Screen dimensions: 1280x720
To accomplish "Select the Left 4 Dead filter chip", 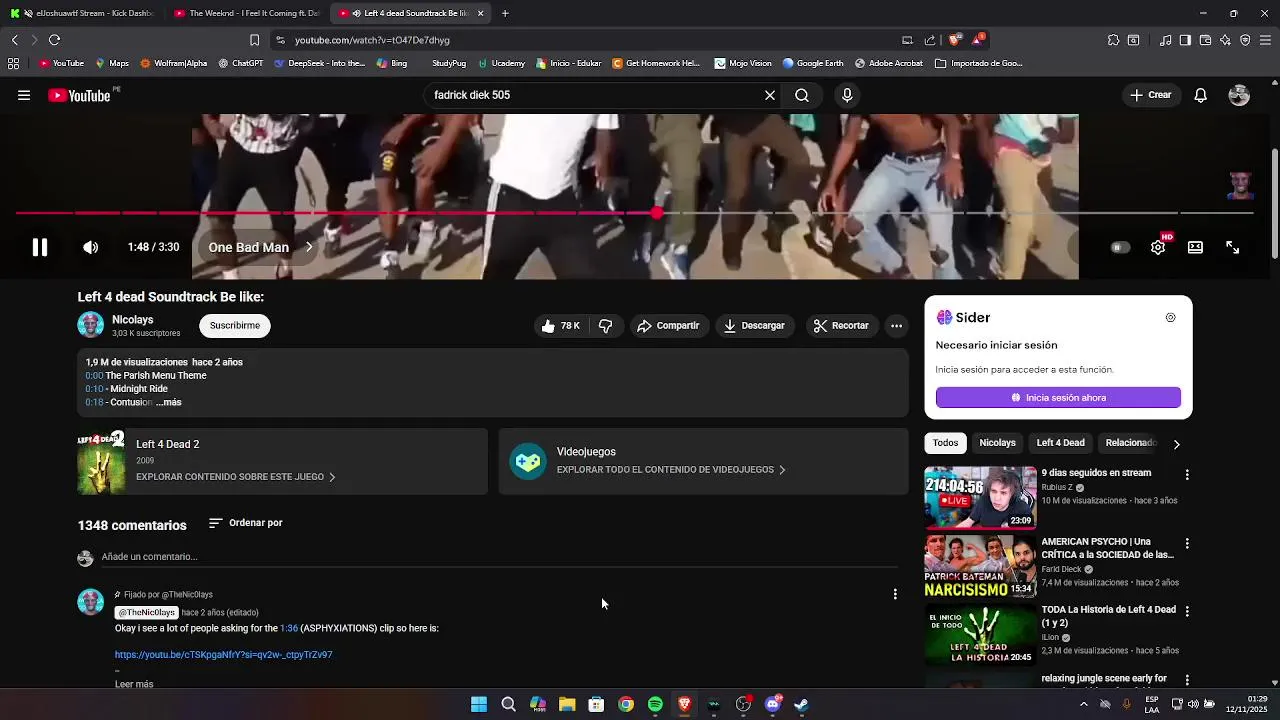I will click(x=1060, y=443).
